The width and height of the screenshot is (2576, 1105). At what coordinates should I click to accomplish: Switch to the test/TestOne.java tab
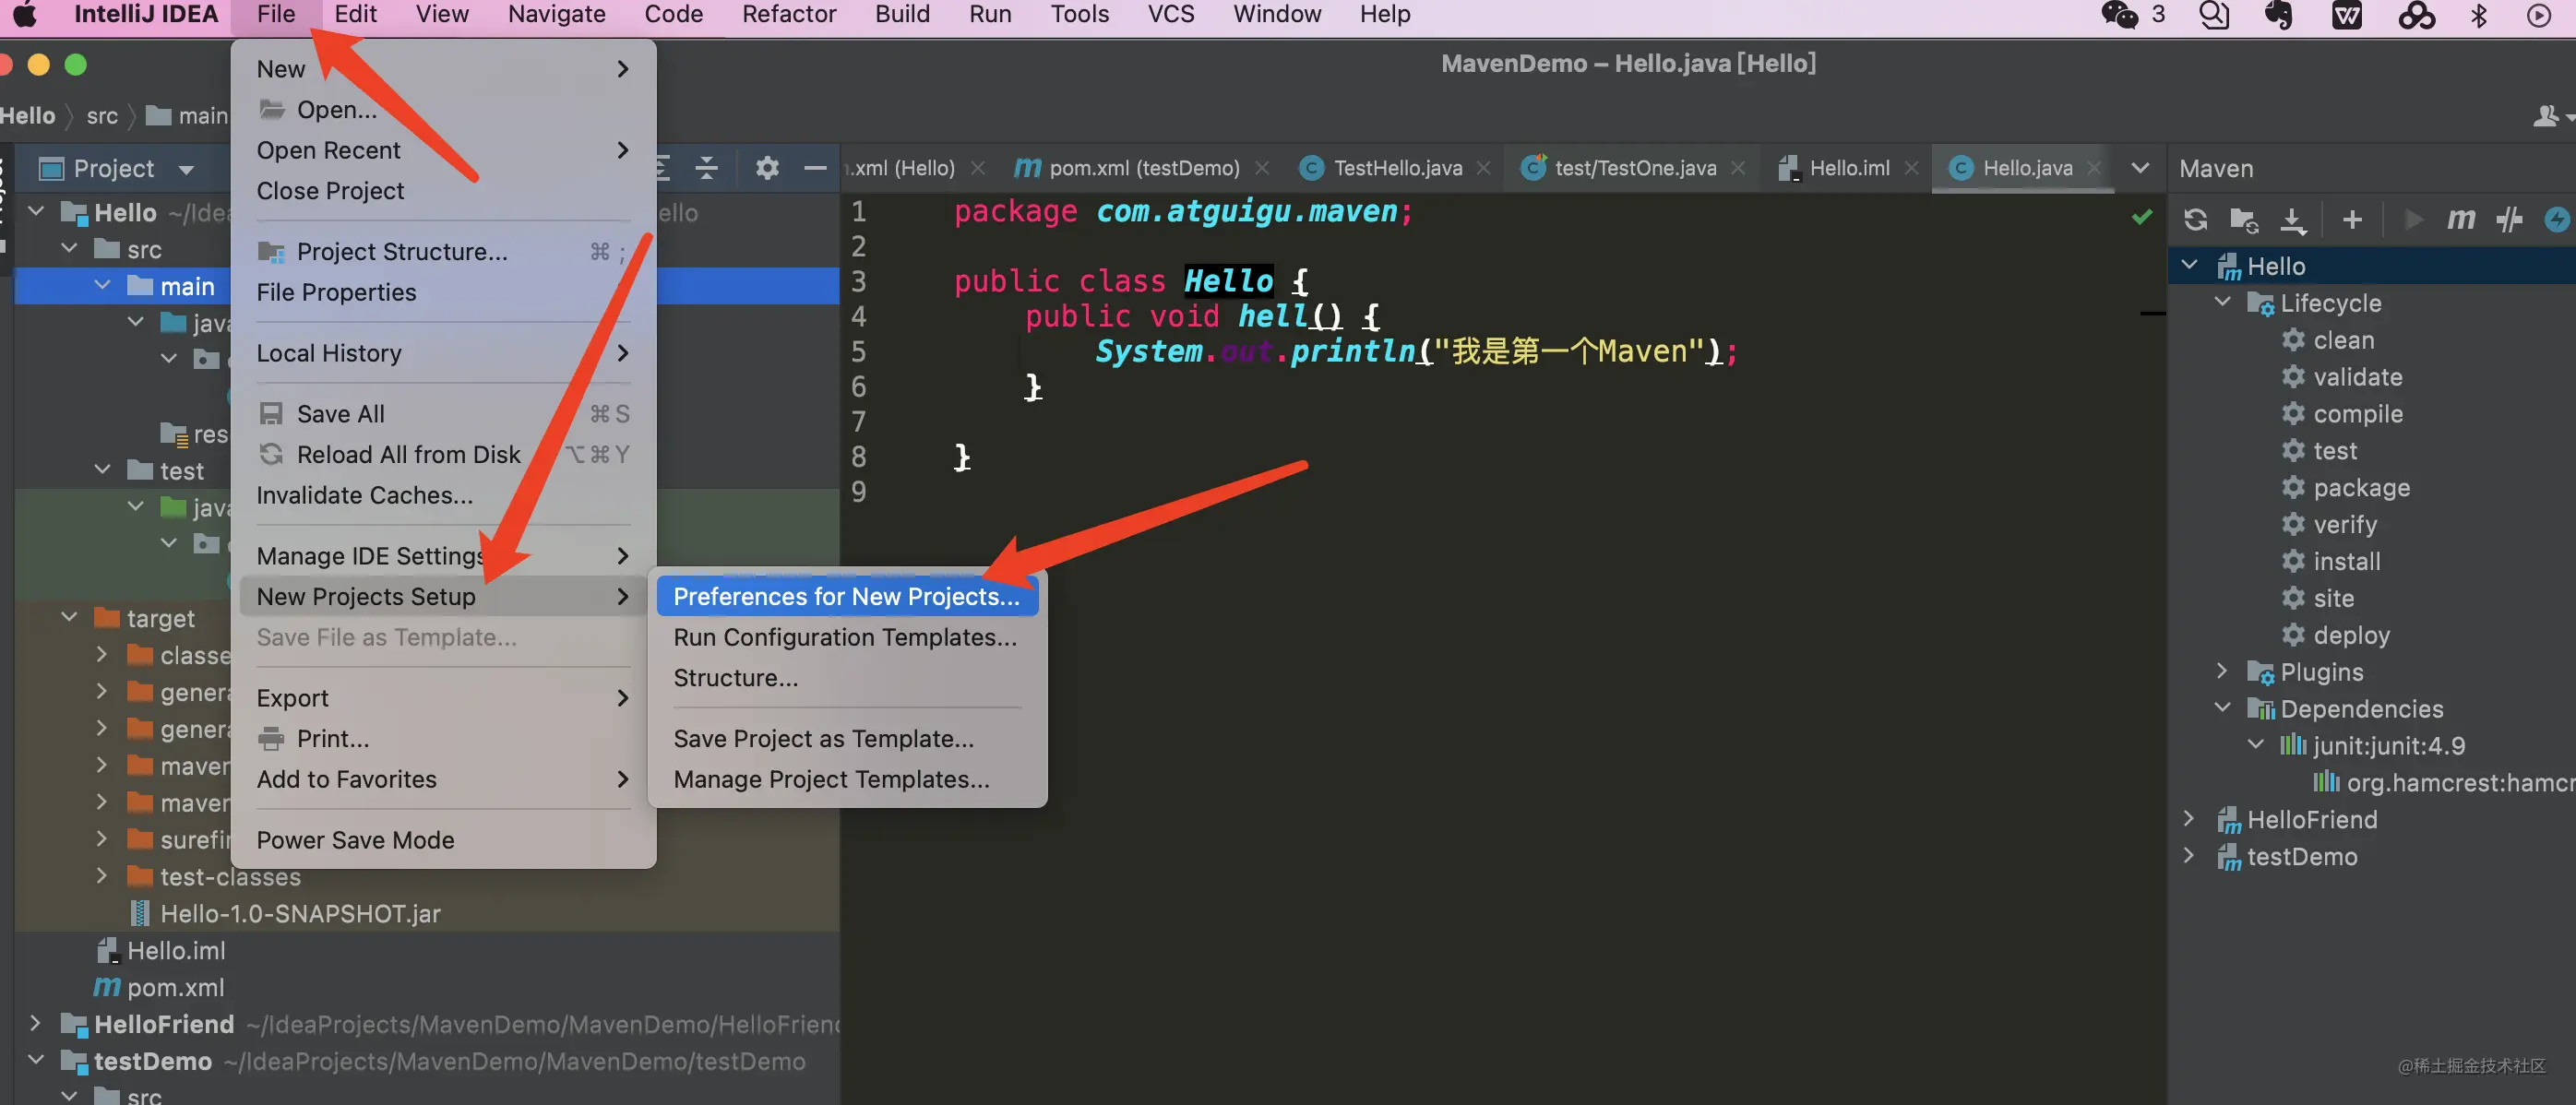pyautogui.click(x=1635, y=168)
